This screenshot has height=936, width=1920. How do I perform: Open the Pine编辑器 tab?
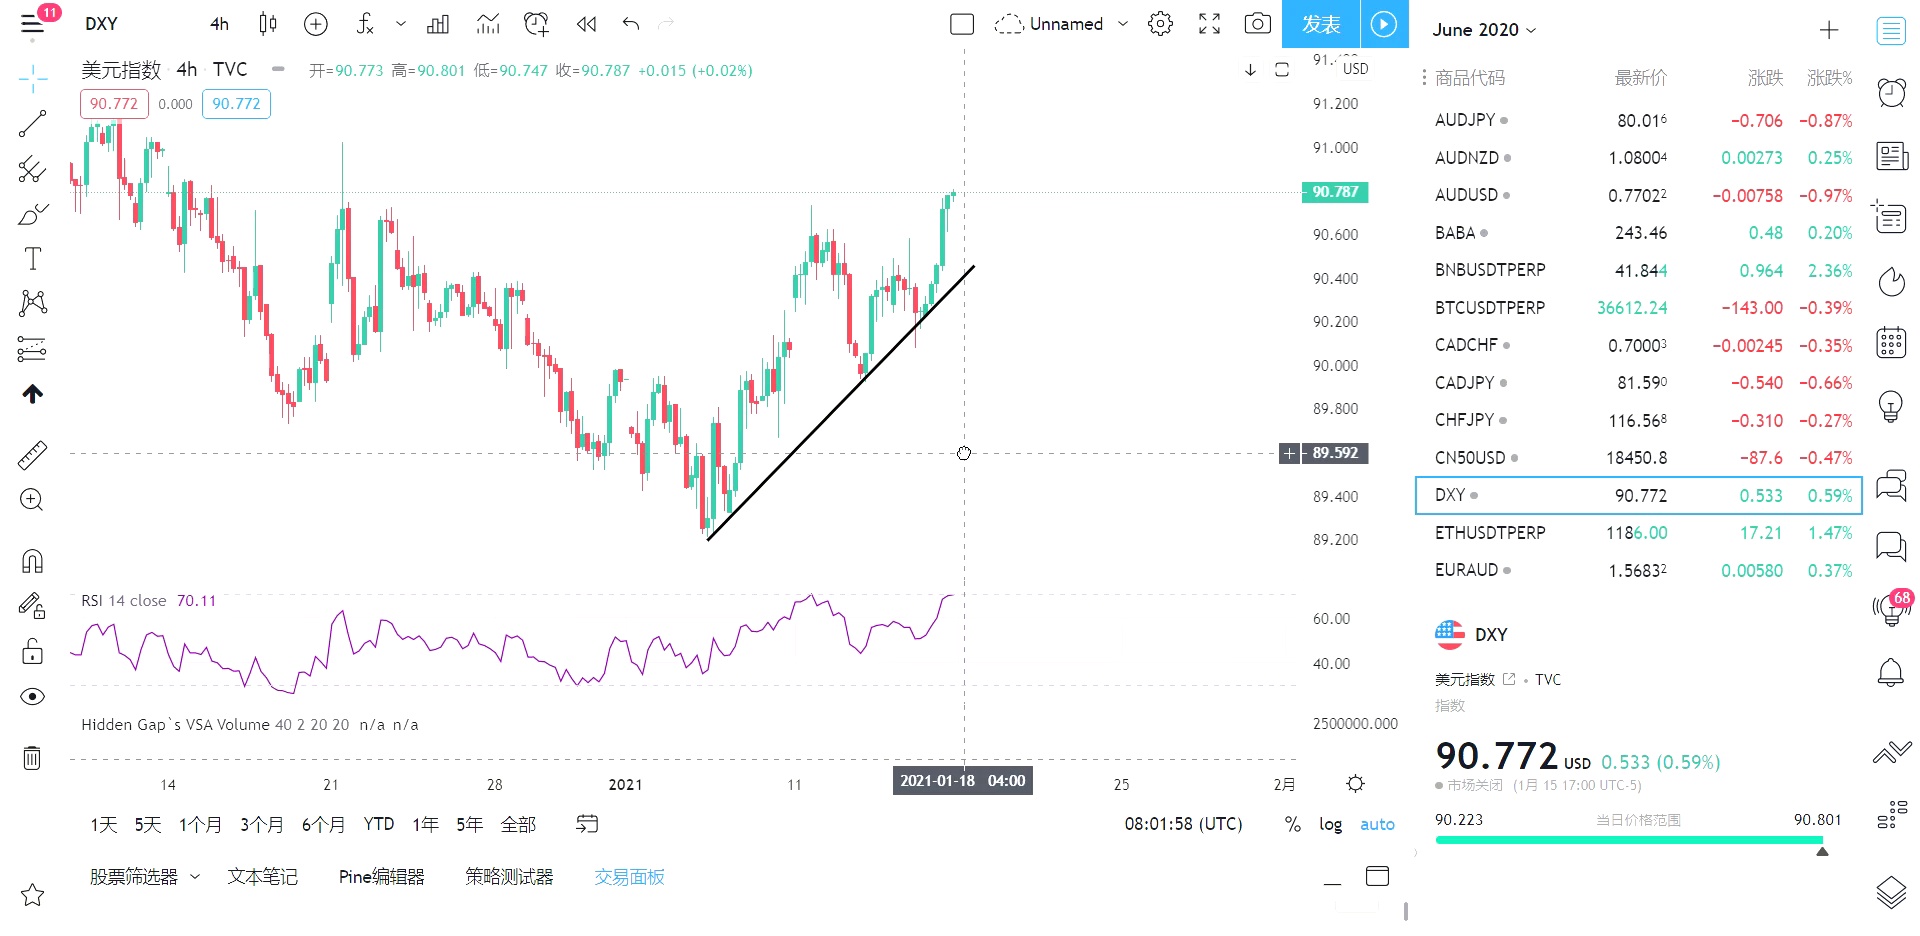point(381,877)
